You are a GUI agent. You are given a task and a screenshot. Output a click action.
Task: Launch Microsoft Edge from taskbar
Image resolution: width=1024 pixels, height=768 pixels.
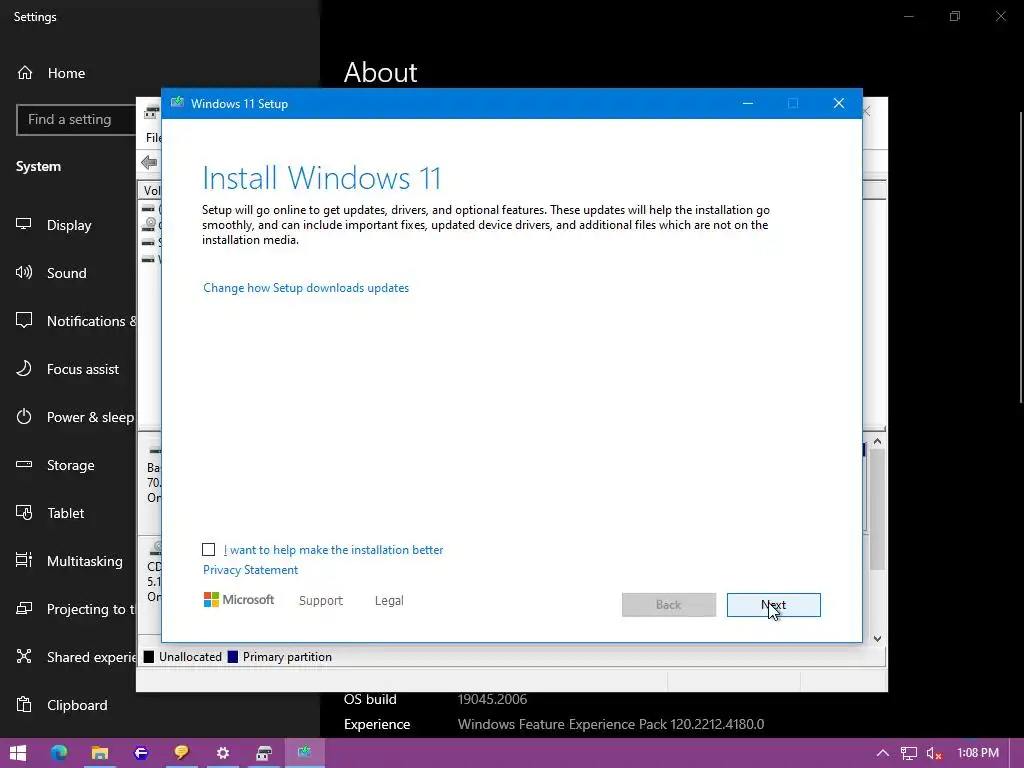(59, 753)
